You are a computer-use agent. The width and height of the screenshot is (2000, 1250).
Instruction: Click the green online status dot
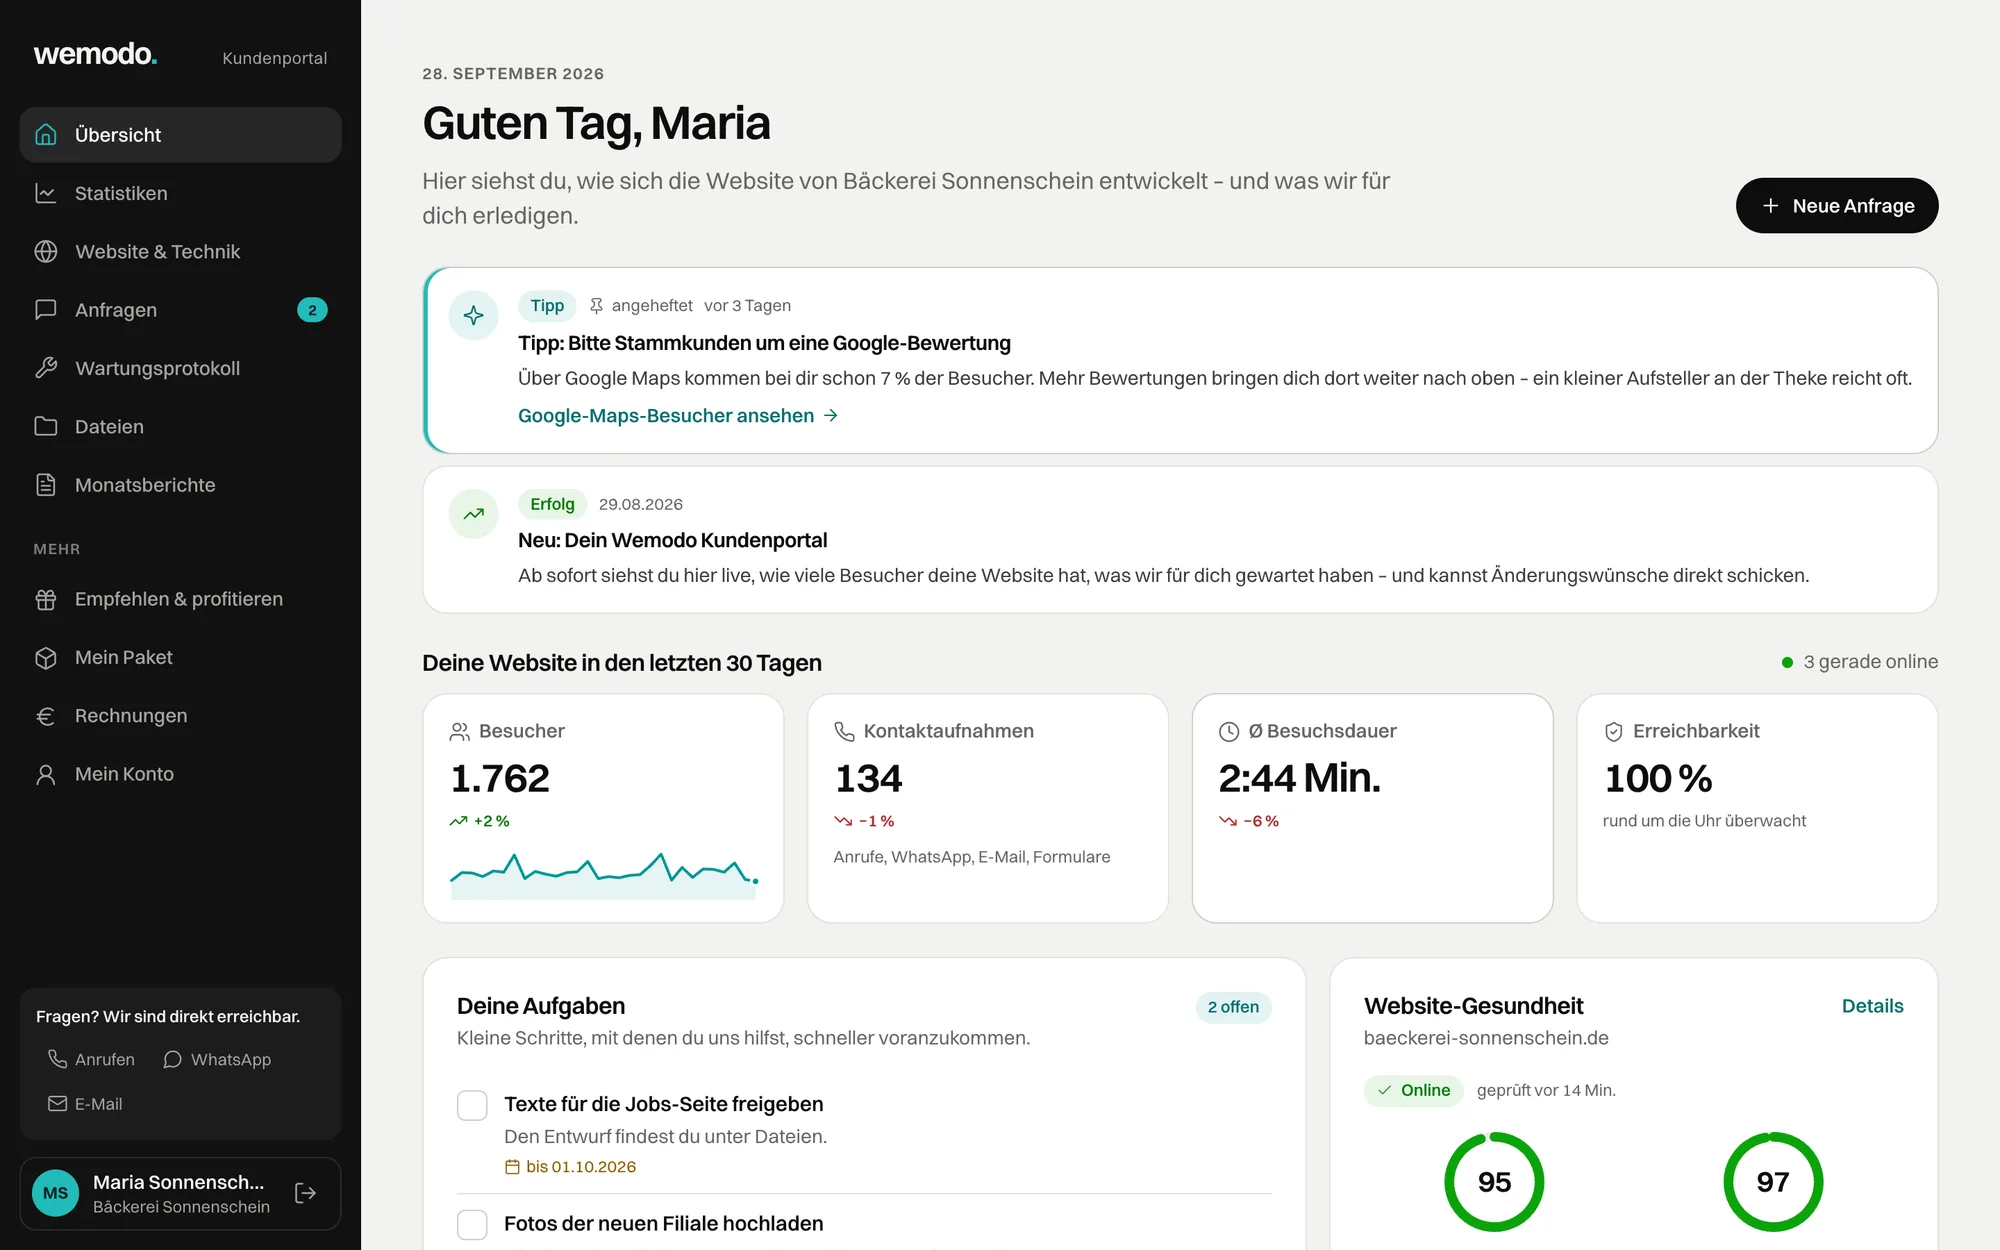[x=1787, y=662]
